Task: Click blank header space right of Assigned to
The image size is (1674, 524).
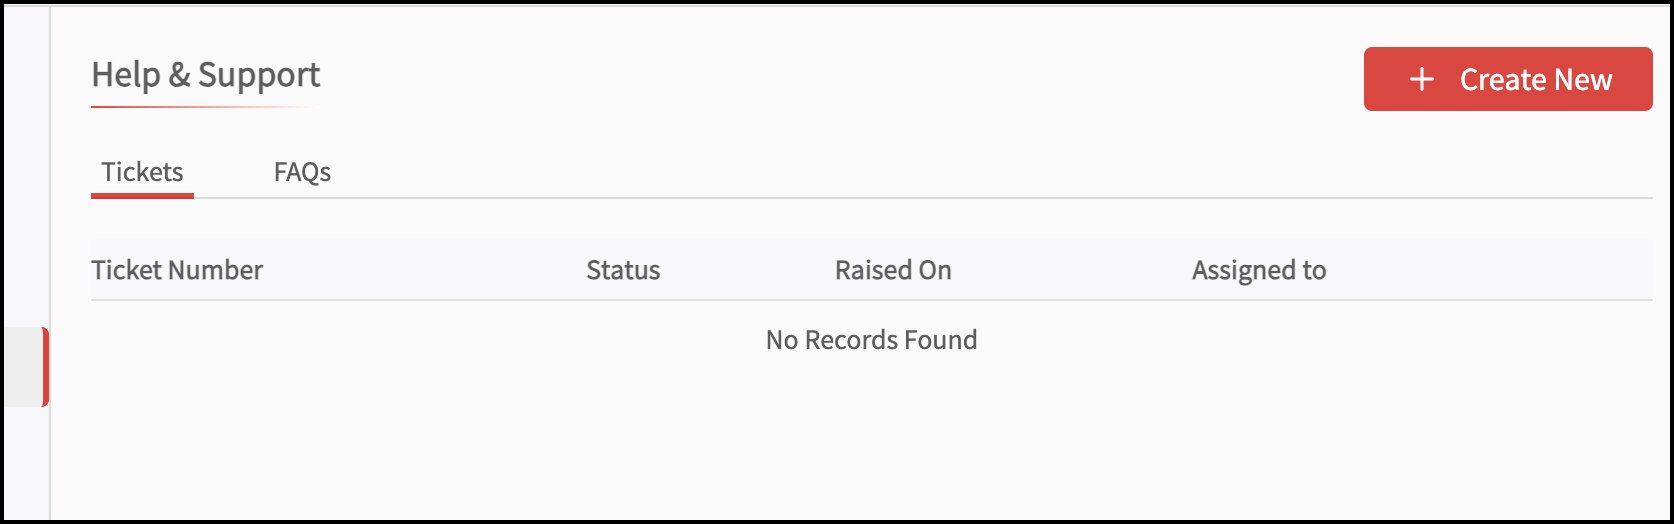Action: (x=1490, y=270)
